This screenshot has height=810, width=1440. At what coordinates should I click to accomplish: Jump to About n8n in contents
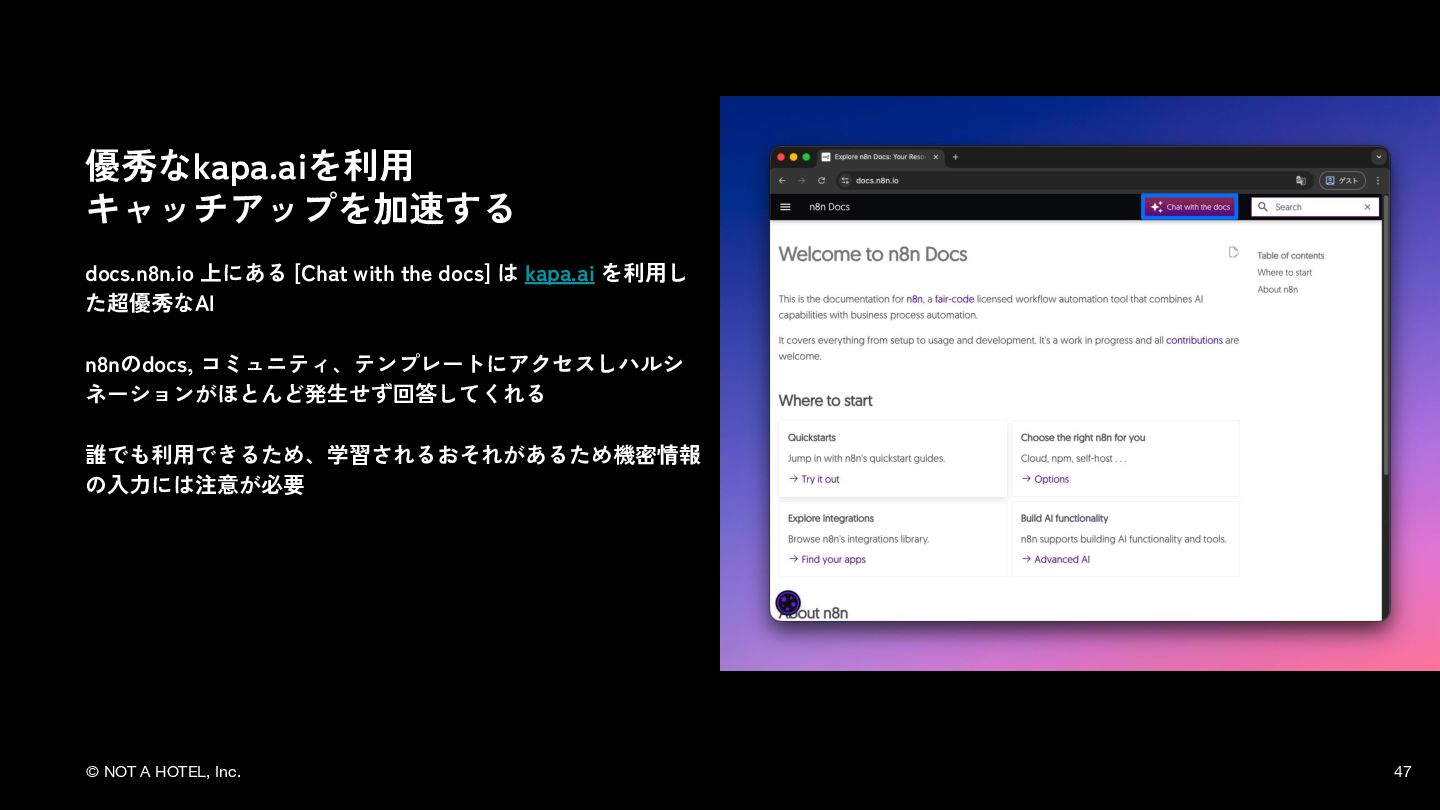(x=1277, y=289)
